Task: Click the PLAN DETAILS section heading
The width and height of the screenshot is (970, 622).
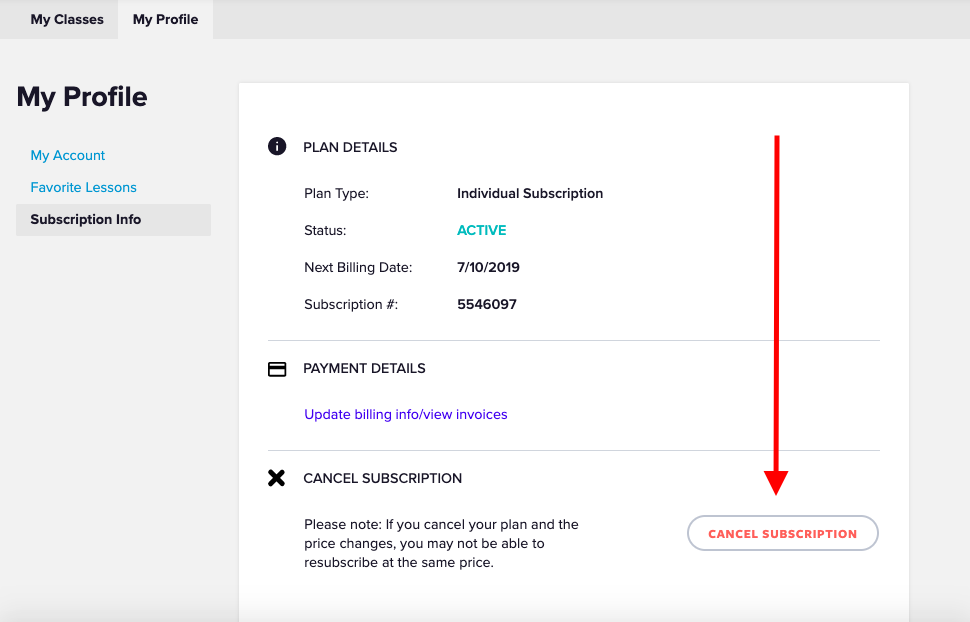Action: click(x=350, y=147)
